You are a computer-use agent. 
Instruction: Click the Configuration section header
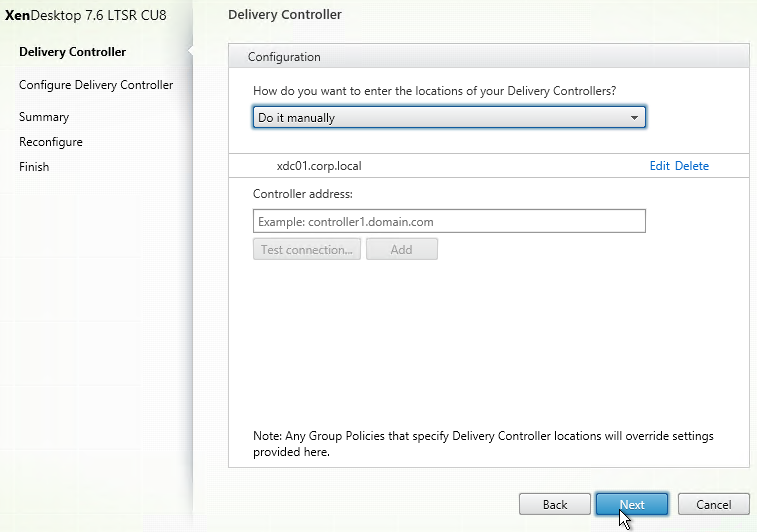click(489, 56)
